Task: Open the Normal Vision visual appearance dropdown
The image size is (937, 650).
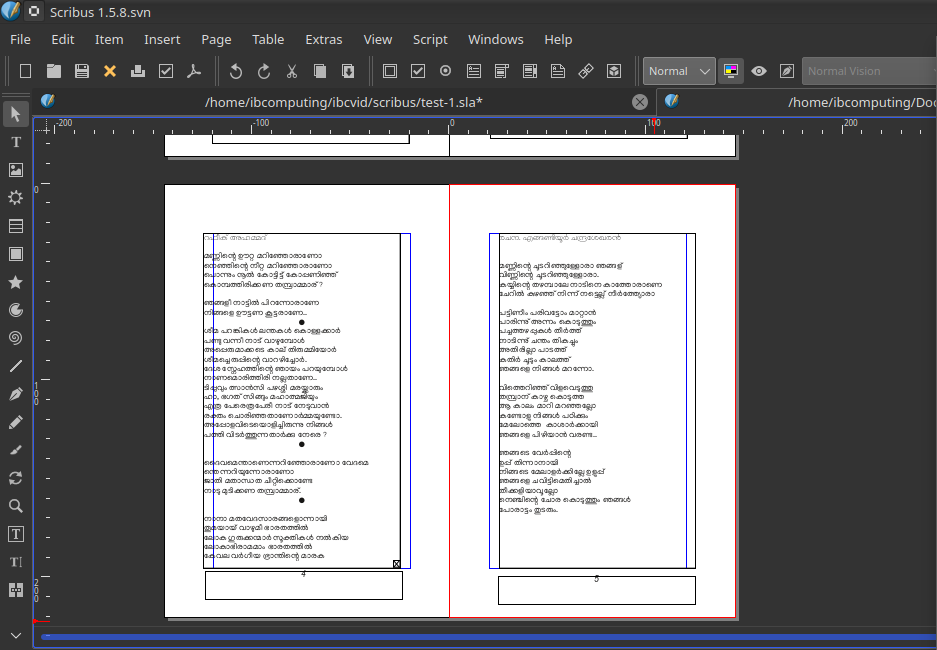Action: (x=868, y=71)
